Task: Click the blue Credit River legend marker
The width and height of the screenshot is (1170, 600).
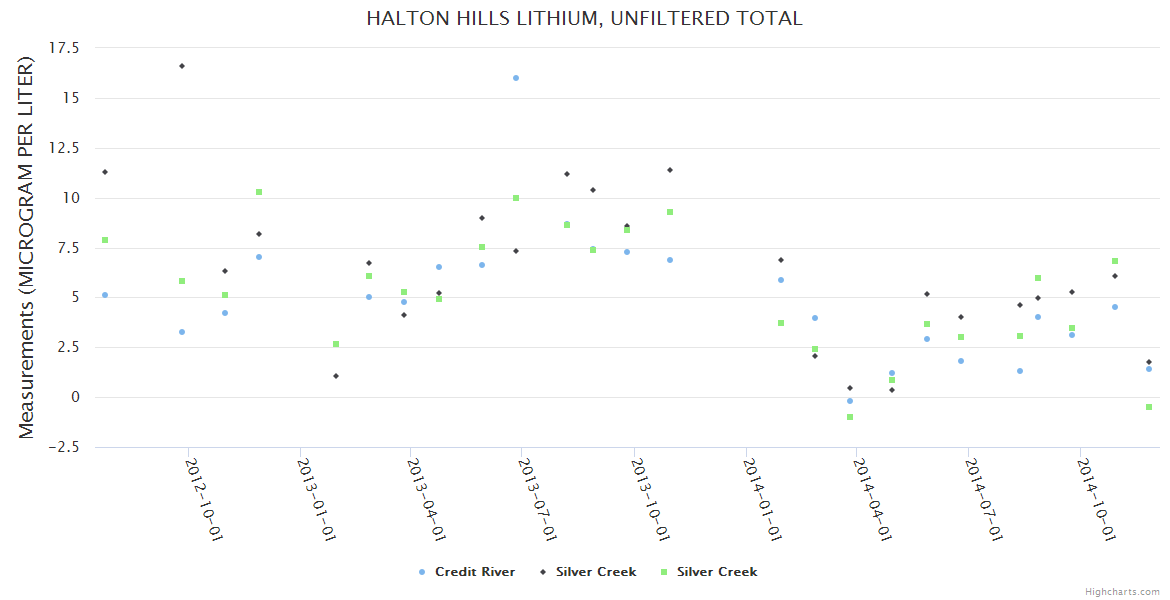Action: [421, 572]
